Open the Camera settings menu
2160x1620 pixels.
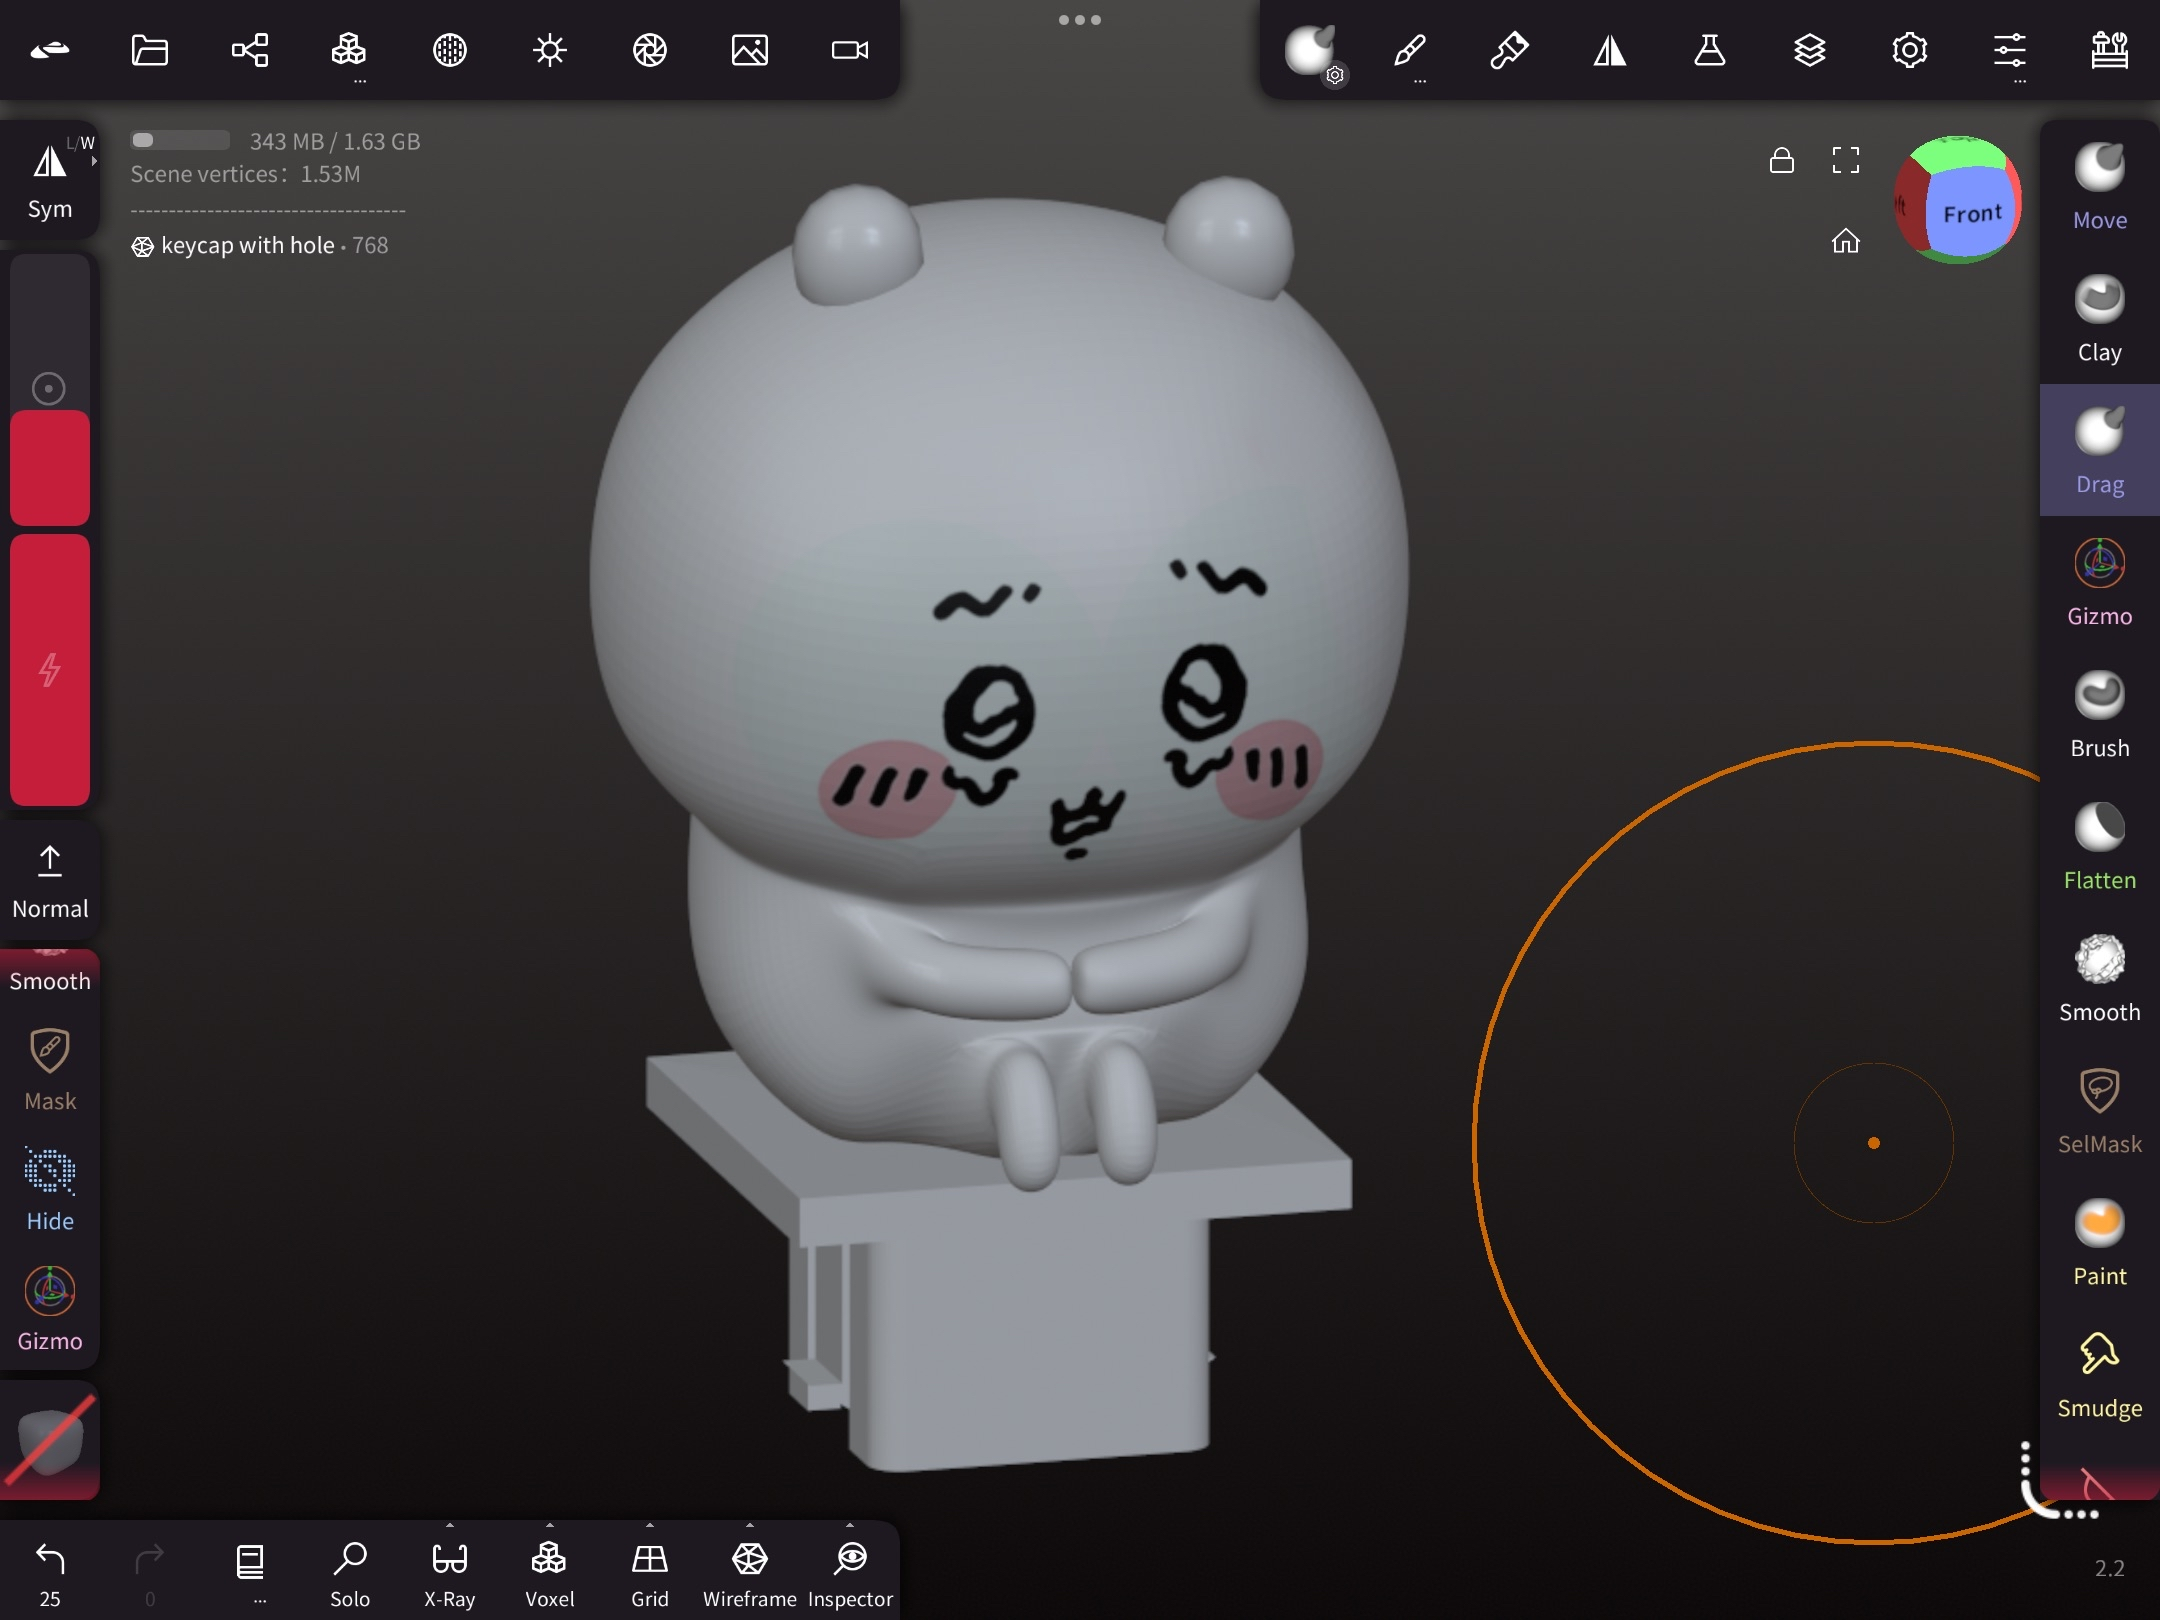pos(849,50)
